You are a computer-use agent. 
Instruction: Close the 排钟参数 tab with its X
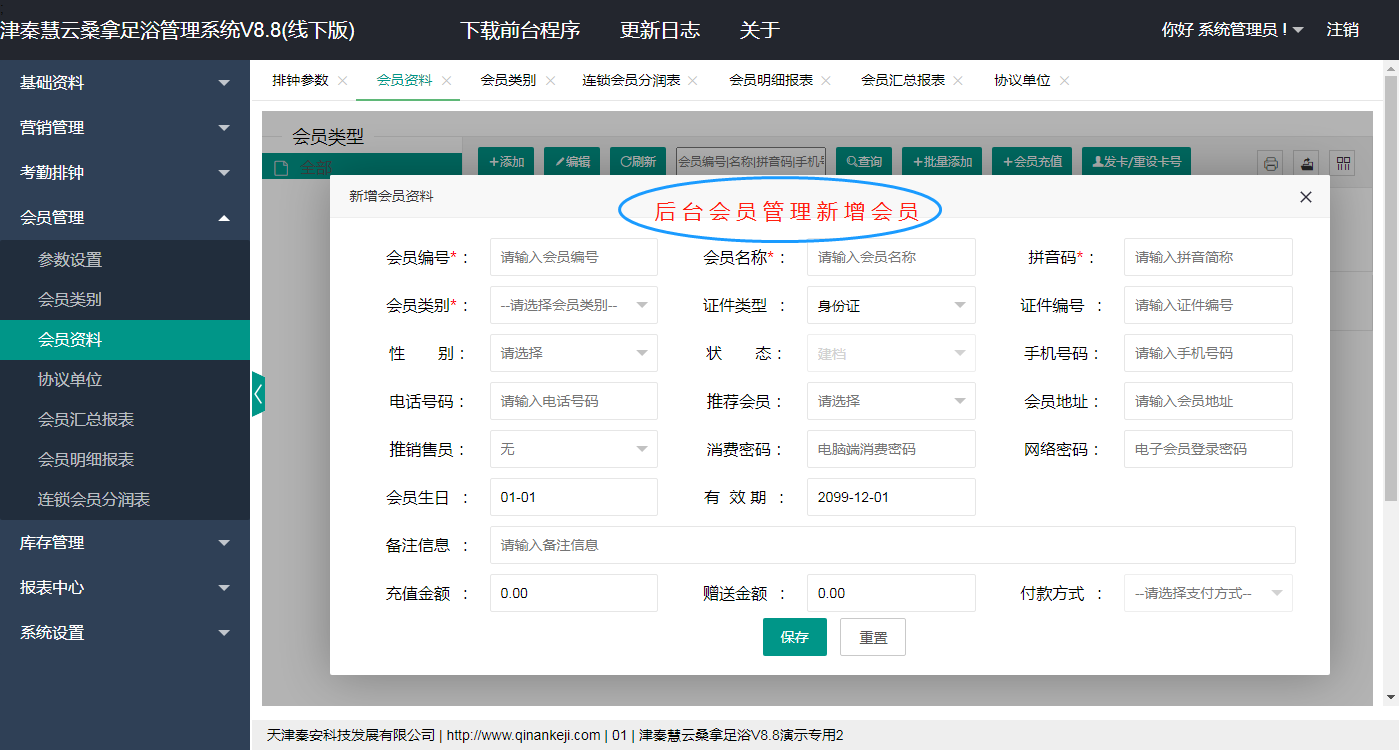(x=343, y=81)
